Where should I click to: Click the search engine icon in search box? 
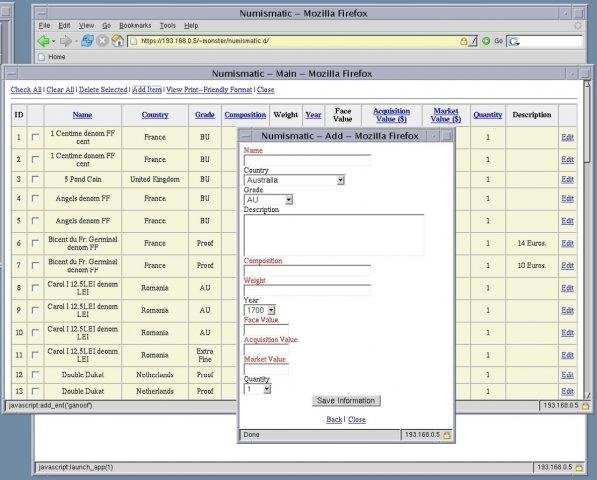point(513,41)
